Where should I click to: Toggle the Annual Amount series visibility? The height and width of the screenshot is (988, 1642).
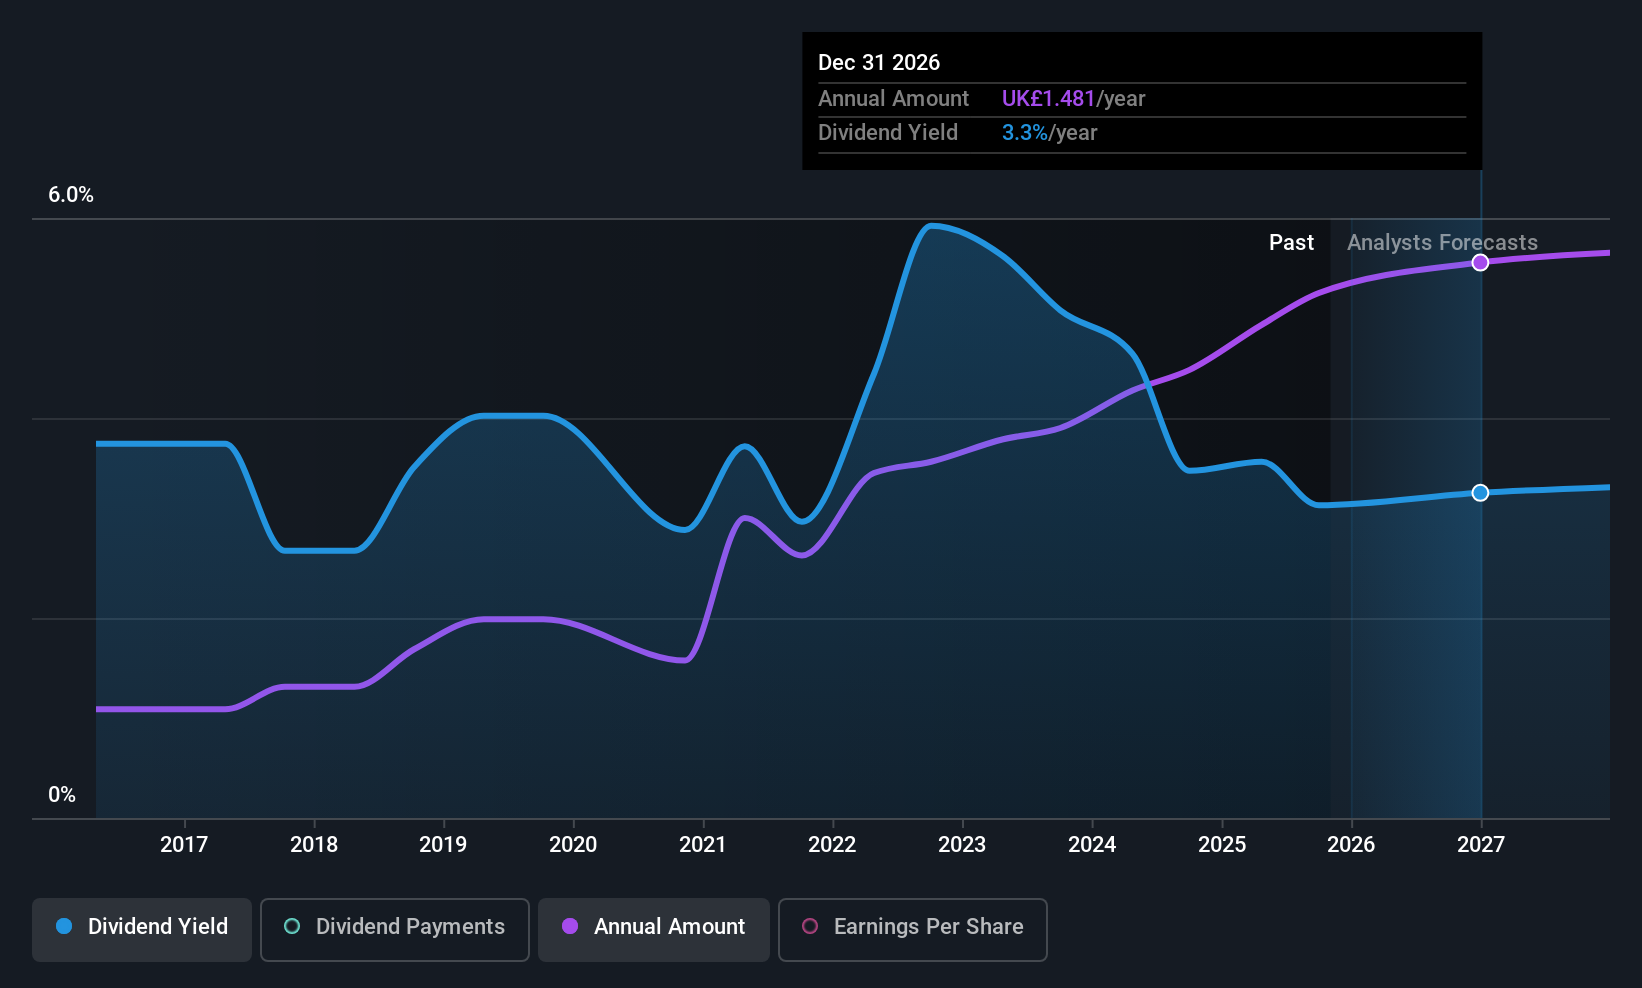(x=653, y=929)
